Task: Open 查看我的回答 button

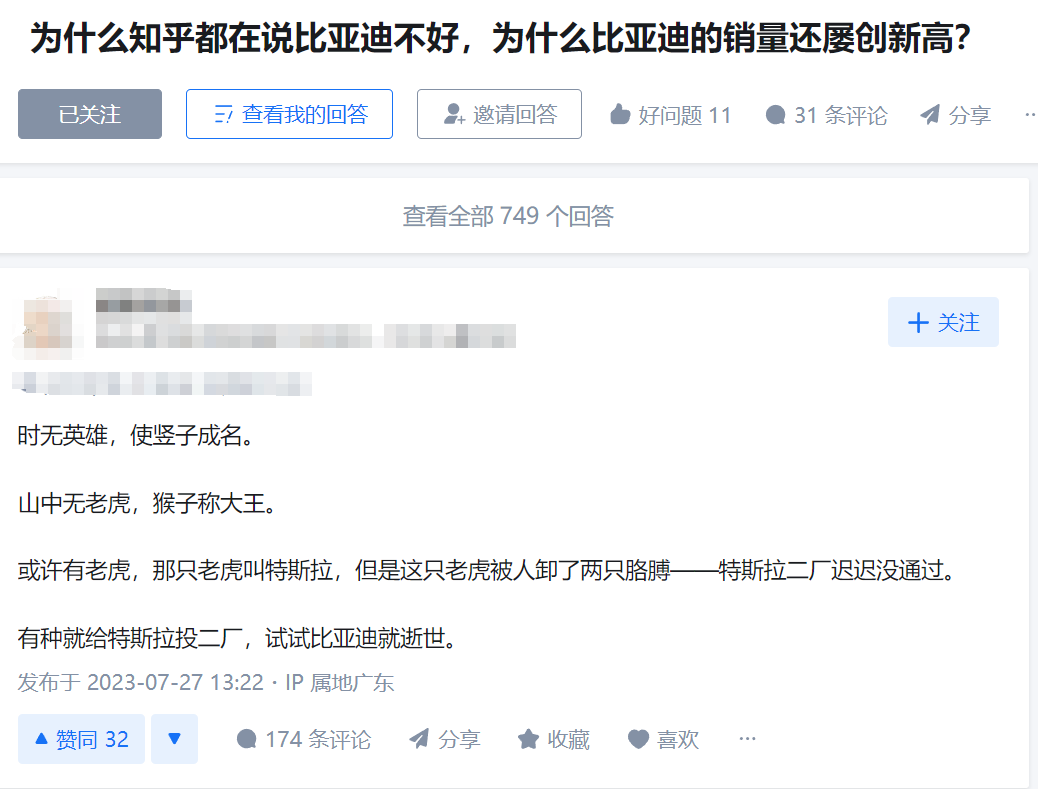Action: [289, 114]
